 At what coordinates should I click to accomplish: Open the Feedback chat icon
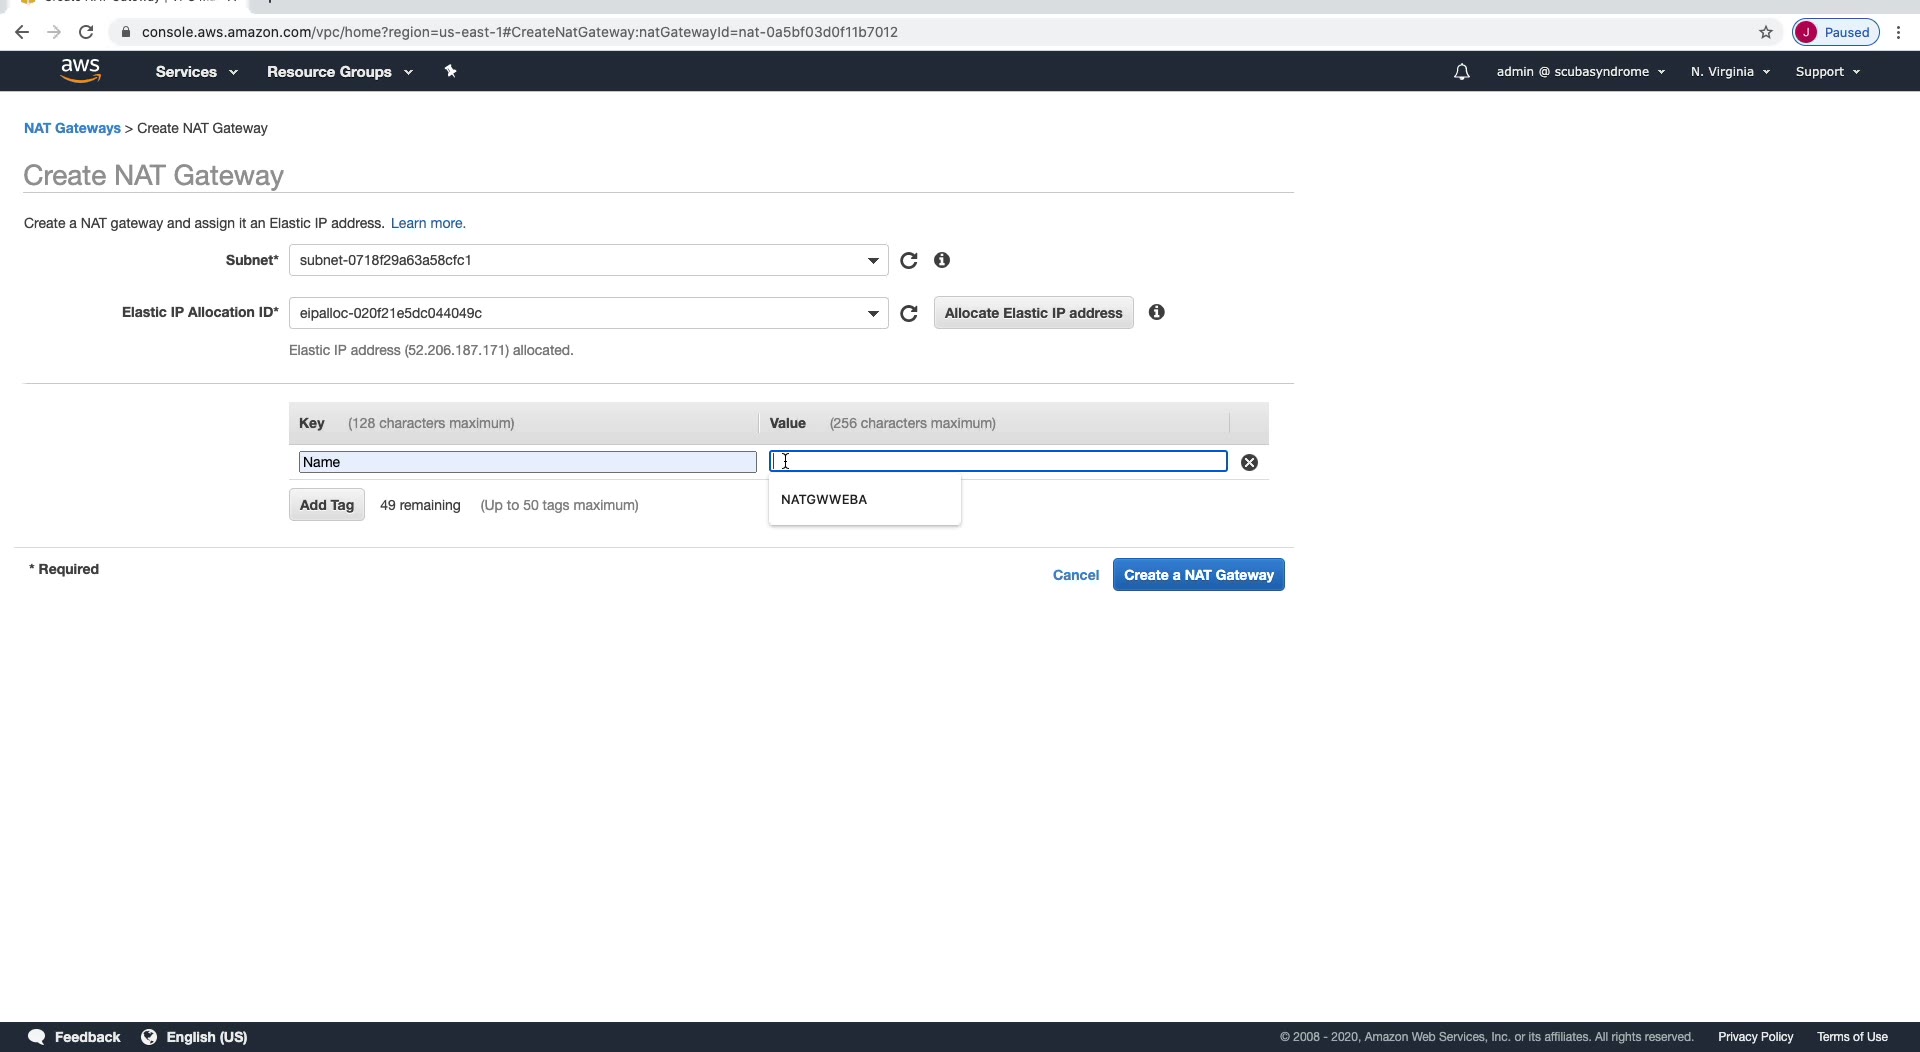coord(37,1037)
